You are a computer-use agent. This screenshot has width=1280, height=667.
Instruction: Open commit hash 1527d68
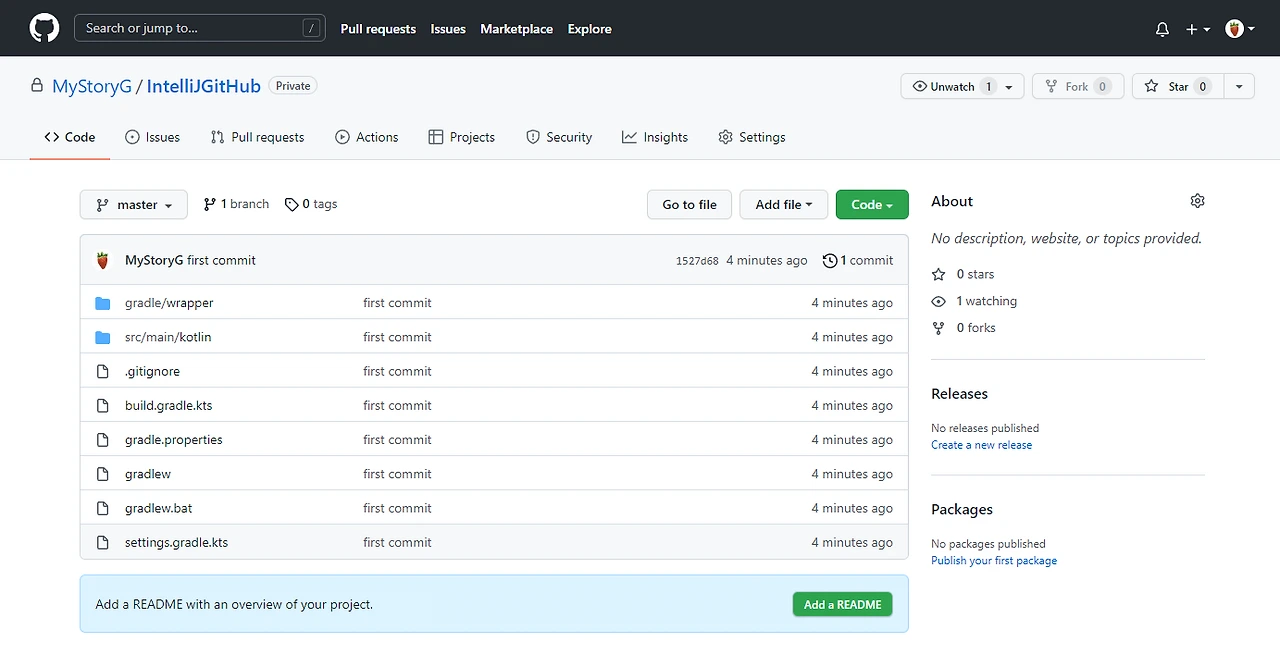(697, 261)
